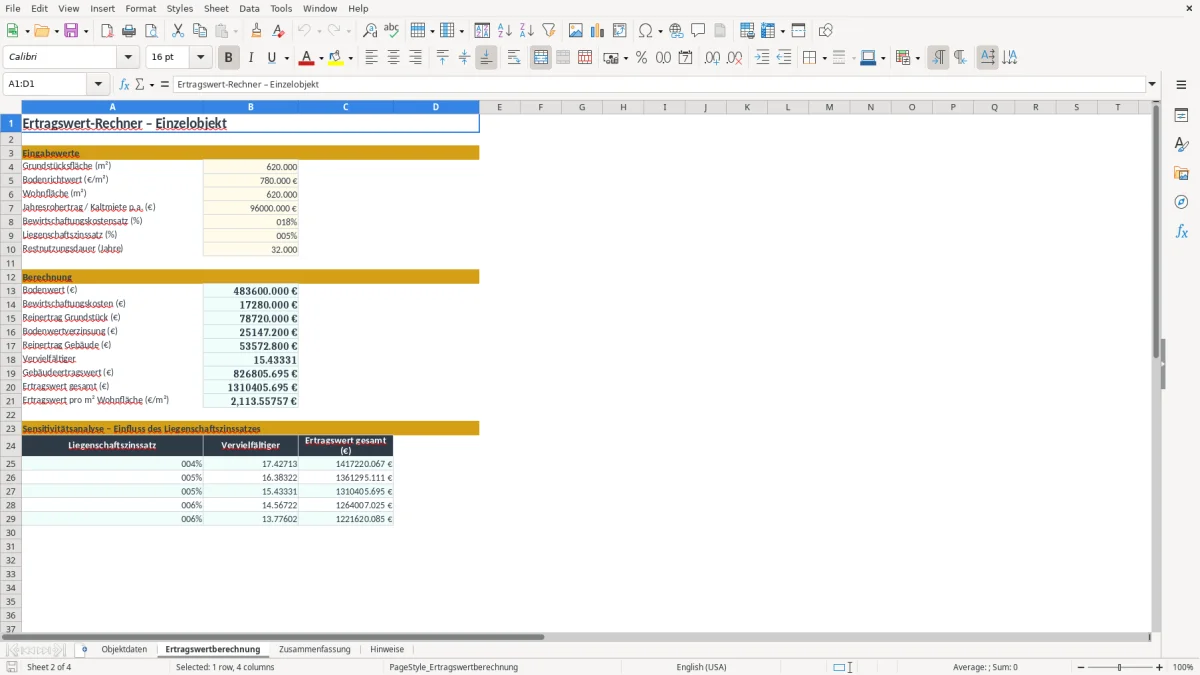Screen dimensions: 1200x675
Task: Switch to Zusammenfassung sheet tab
Action: [x=315, y=649]
